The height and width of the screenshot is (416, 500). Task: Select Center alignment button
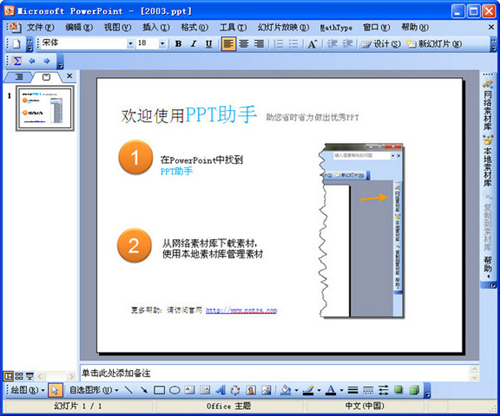pyautogui.click(x=244, y=44)
